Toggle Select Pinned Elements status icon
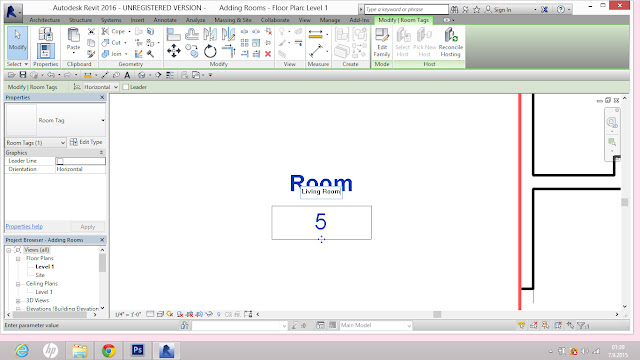Image resolution: width=640 pixels, height=360 pixels. coord(546,325)
